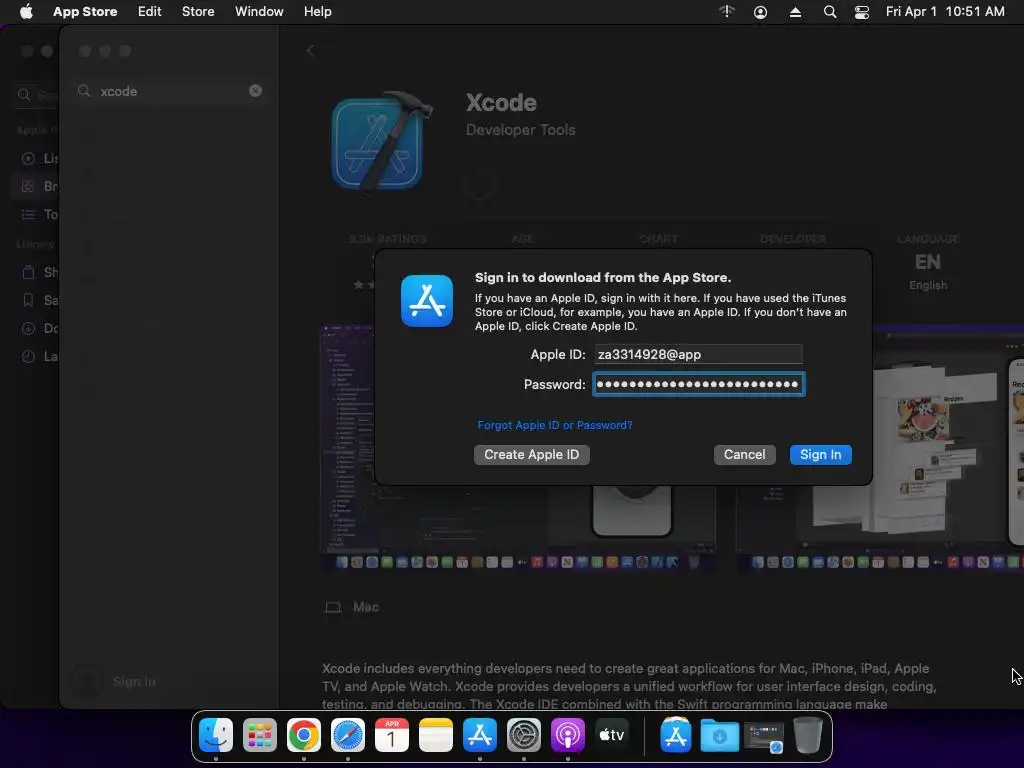Click the Developer Tools category label
The height and width of the screenshot is (768, 1024).
[520, 130]
